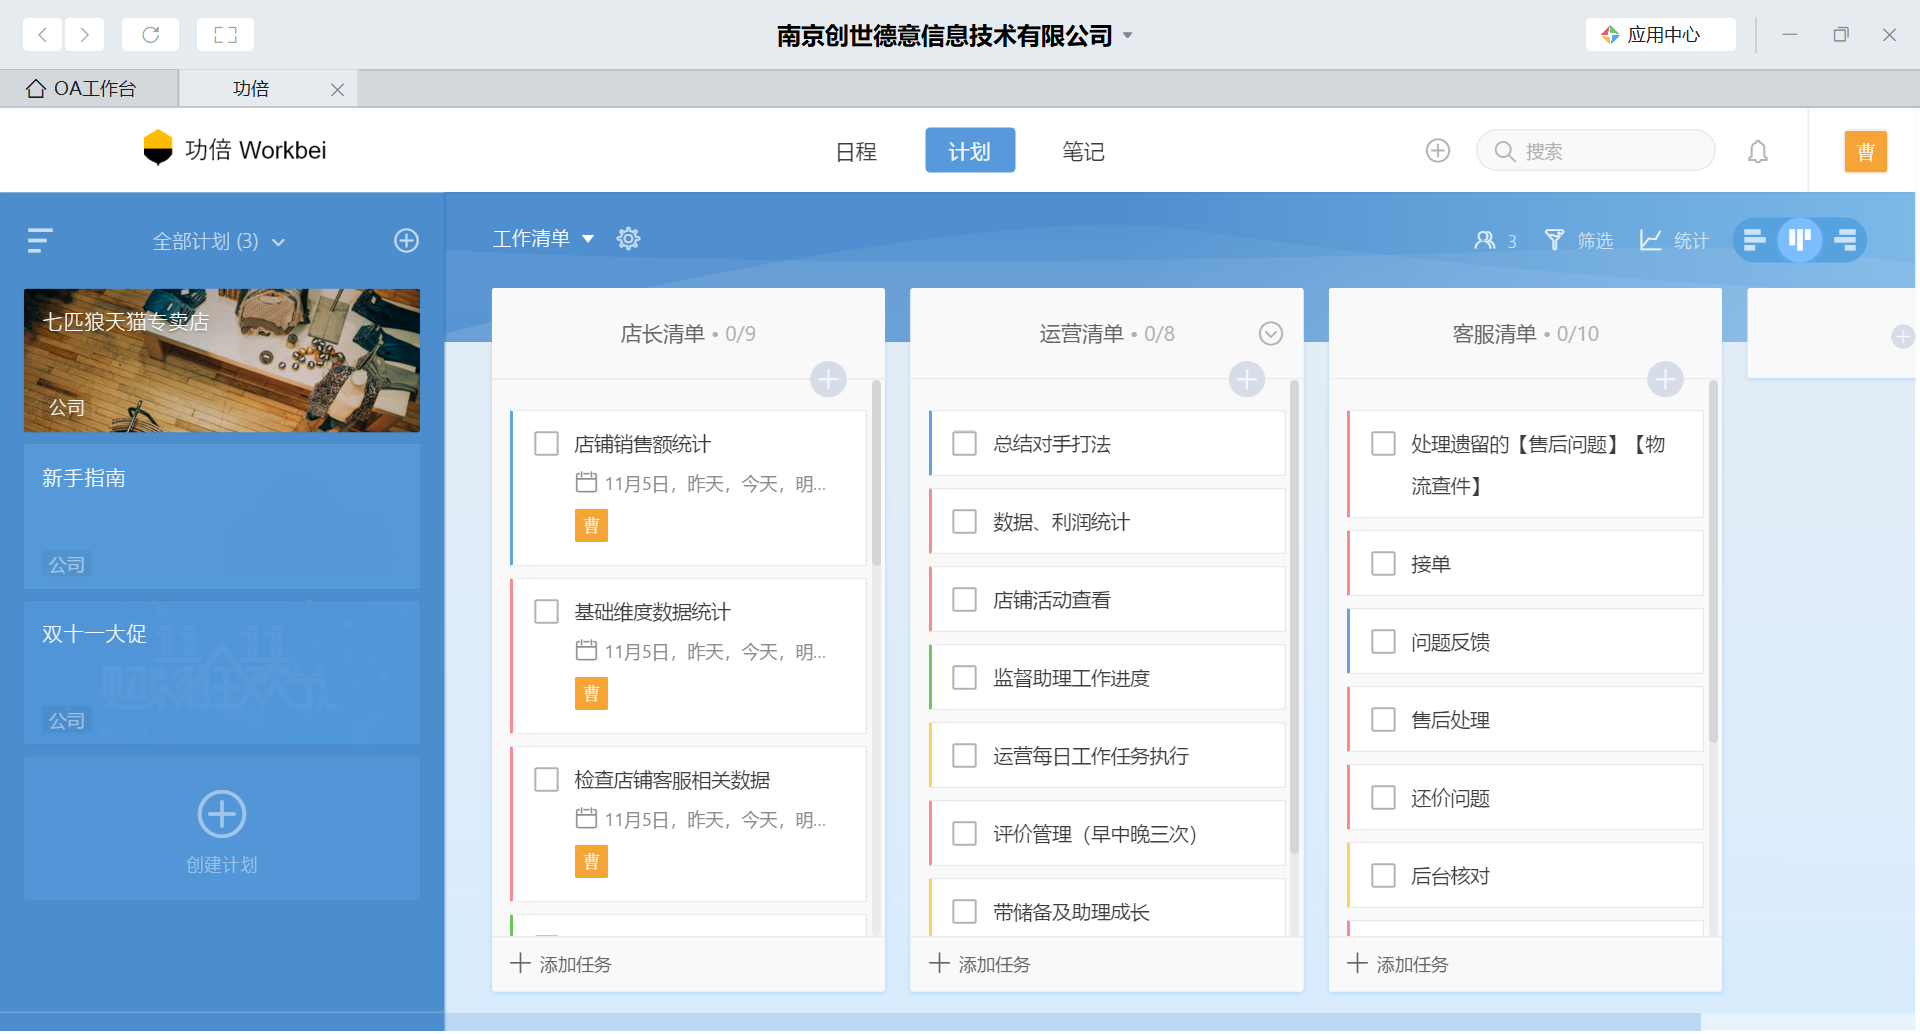Check off 售后处理 task
Screen dimensions: 1920x1034
click(1383, 720)
